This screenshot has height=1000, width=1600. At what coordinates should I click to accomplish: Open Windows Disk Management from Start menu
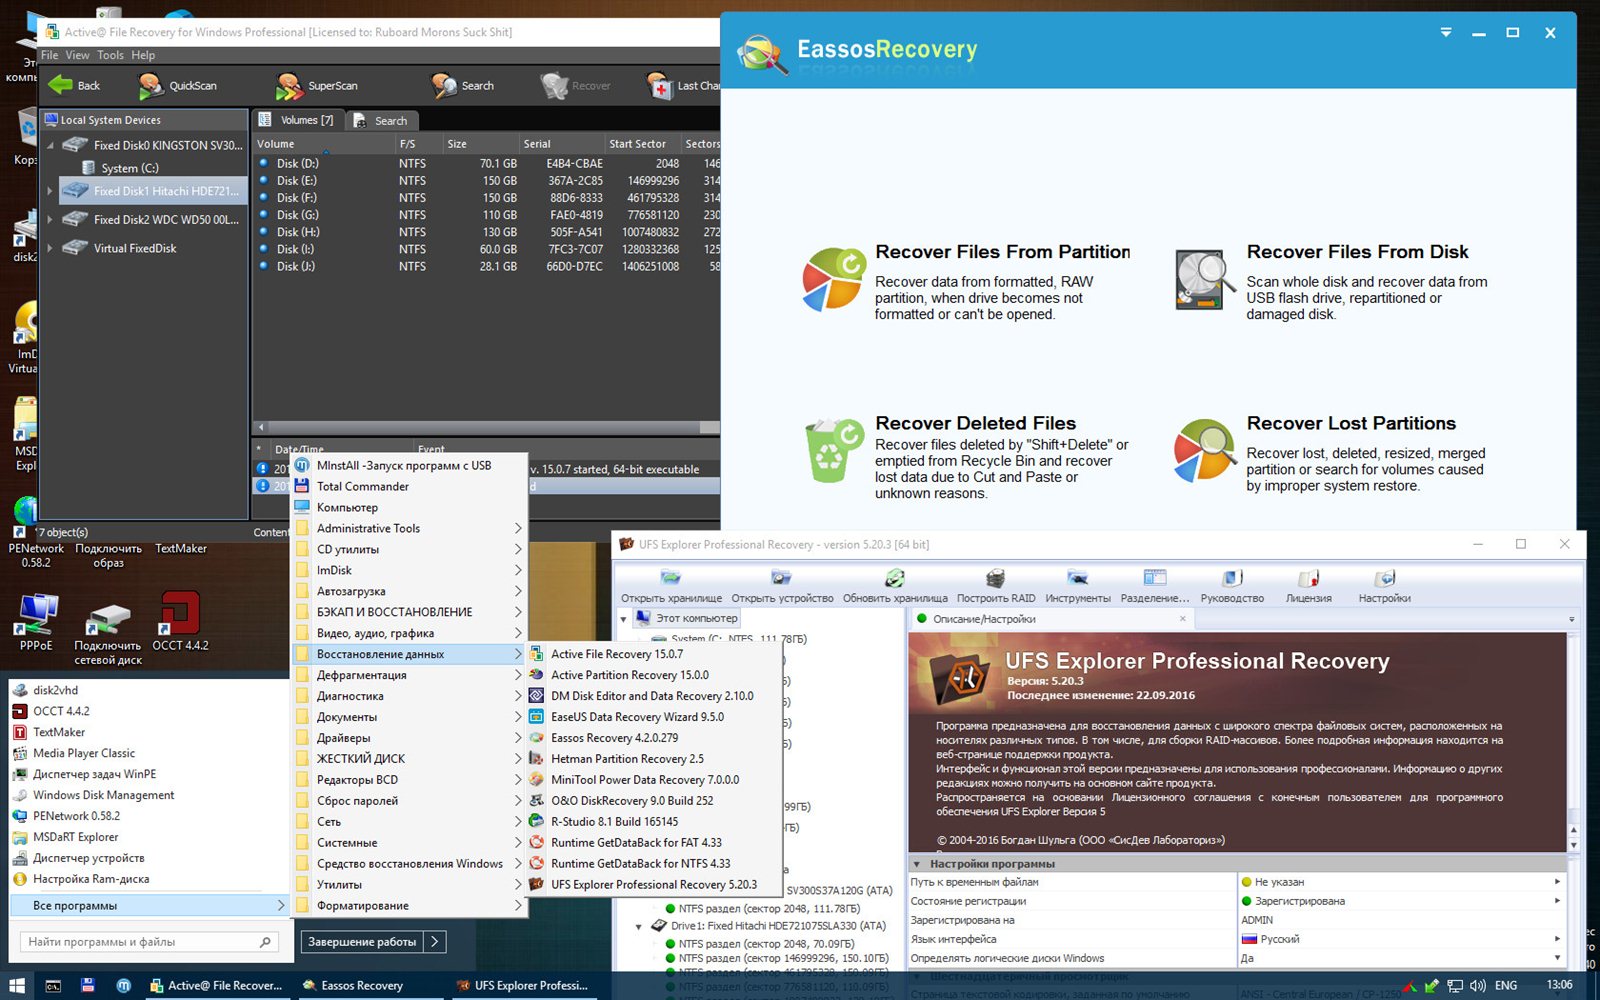point(104,795)
